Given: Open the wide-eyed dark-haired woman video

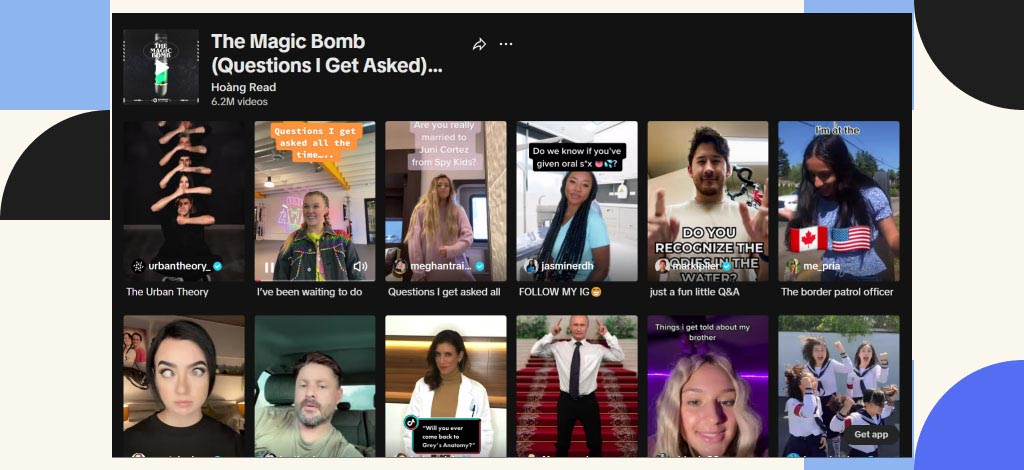Looking at the screenshot, I should (184, 386).
